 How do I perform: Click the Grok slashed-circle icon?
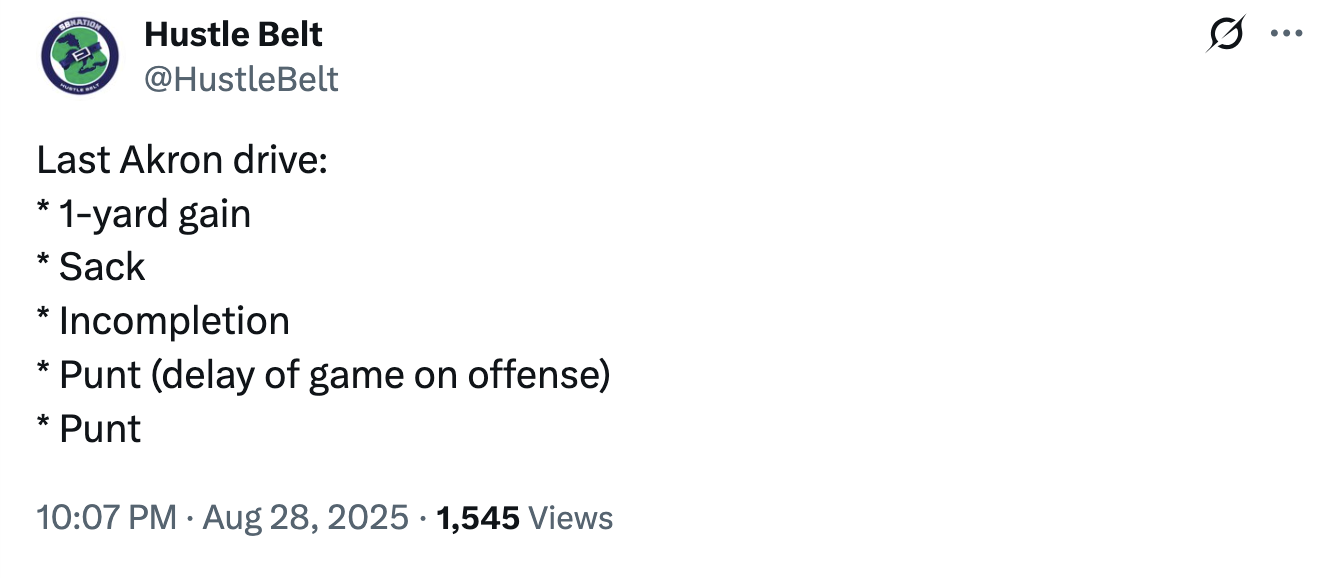[x=1226, y=34]
